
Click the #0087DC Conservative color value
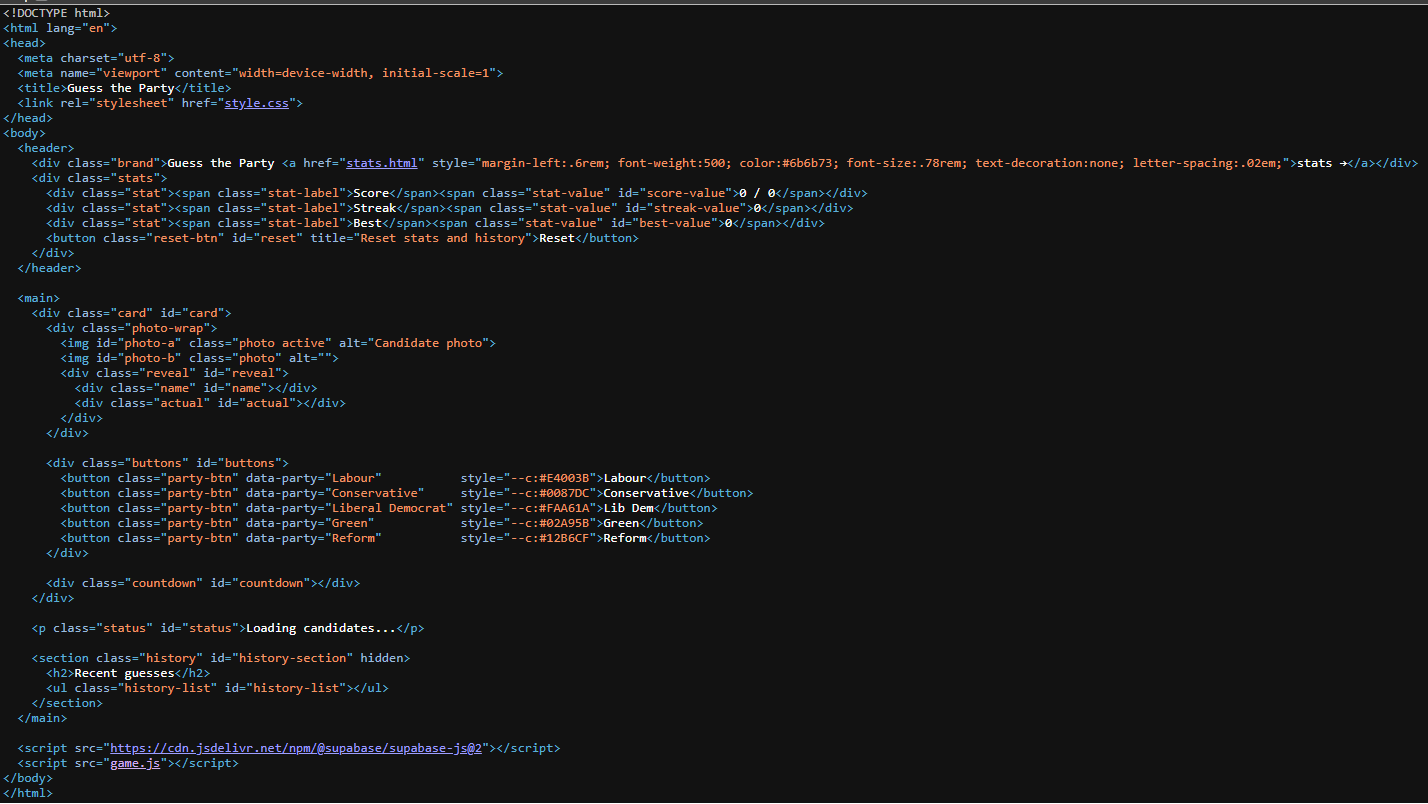[565, 493]
